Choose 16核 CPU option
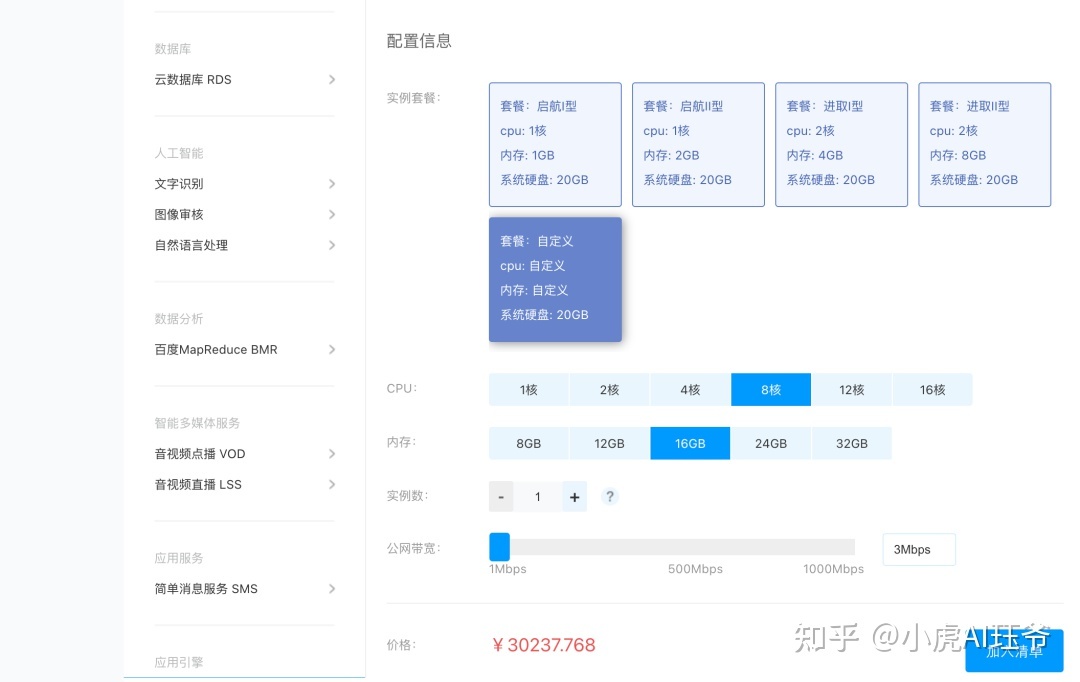 tap(933, 390)
